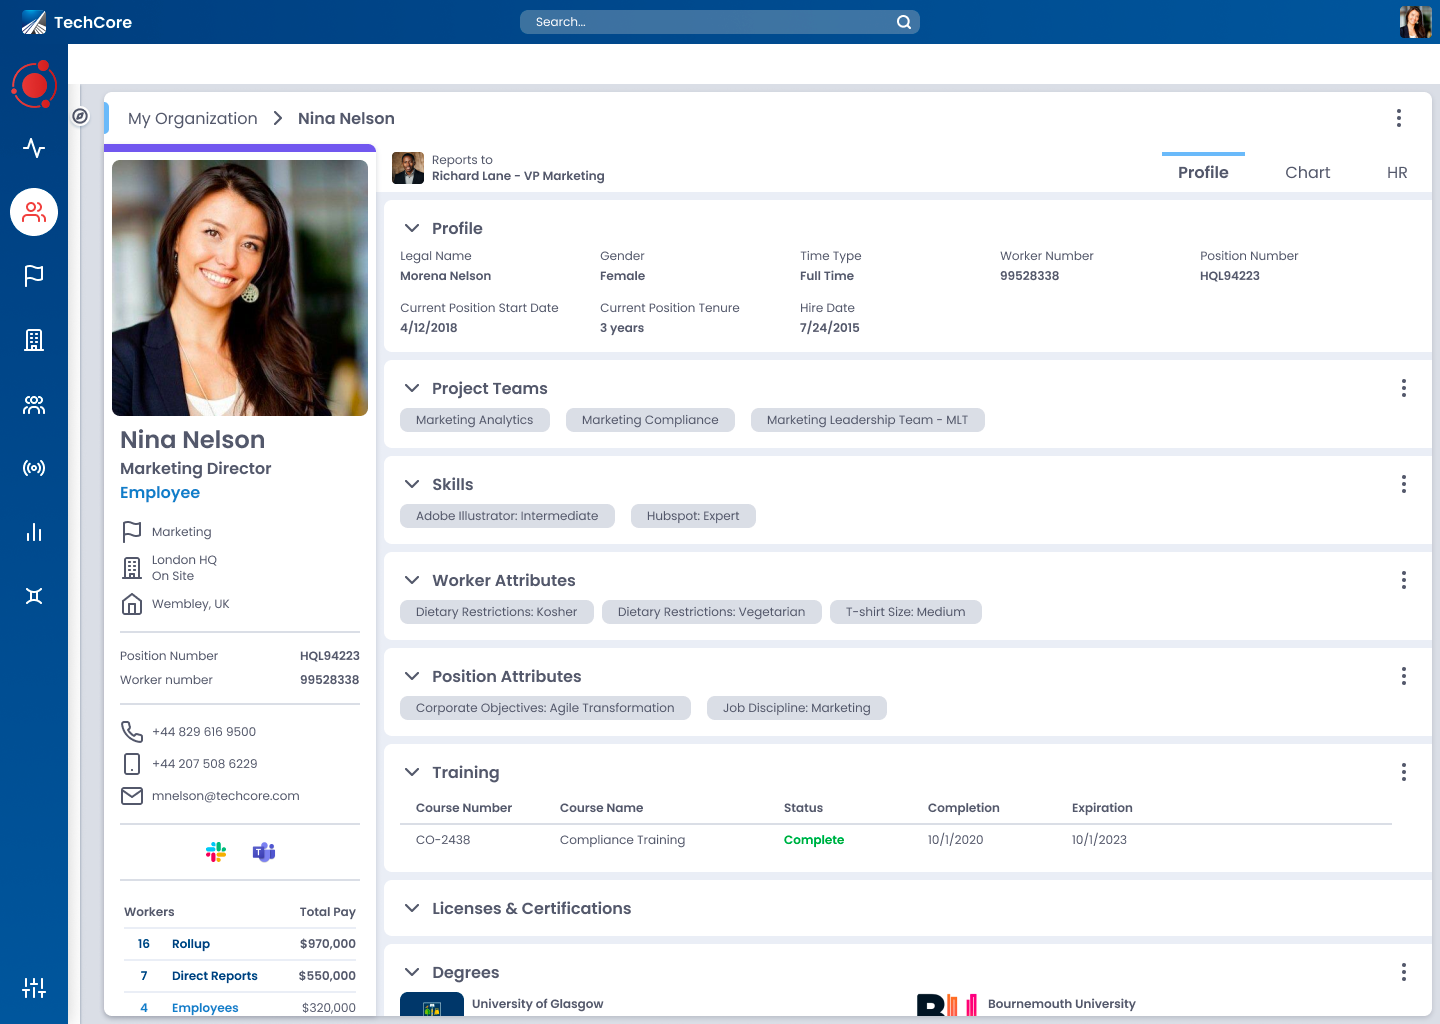Expand the Licenses & Certifications section
Screen dimensions: 1440x1024
[412, 908]
